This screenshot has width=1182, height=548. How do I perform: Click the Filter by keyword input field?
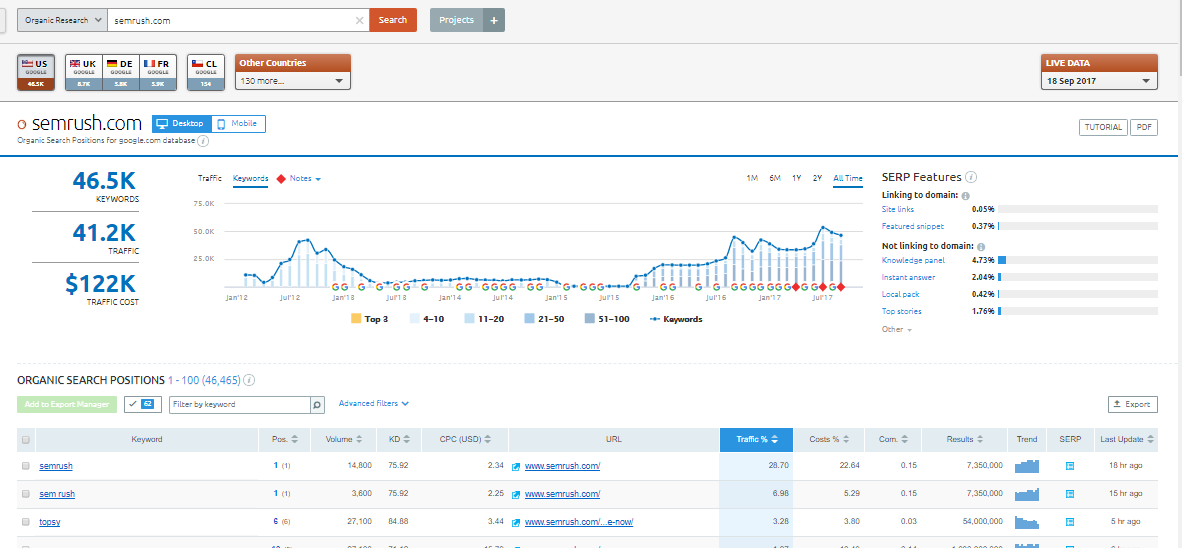[x=240, y=405]
